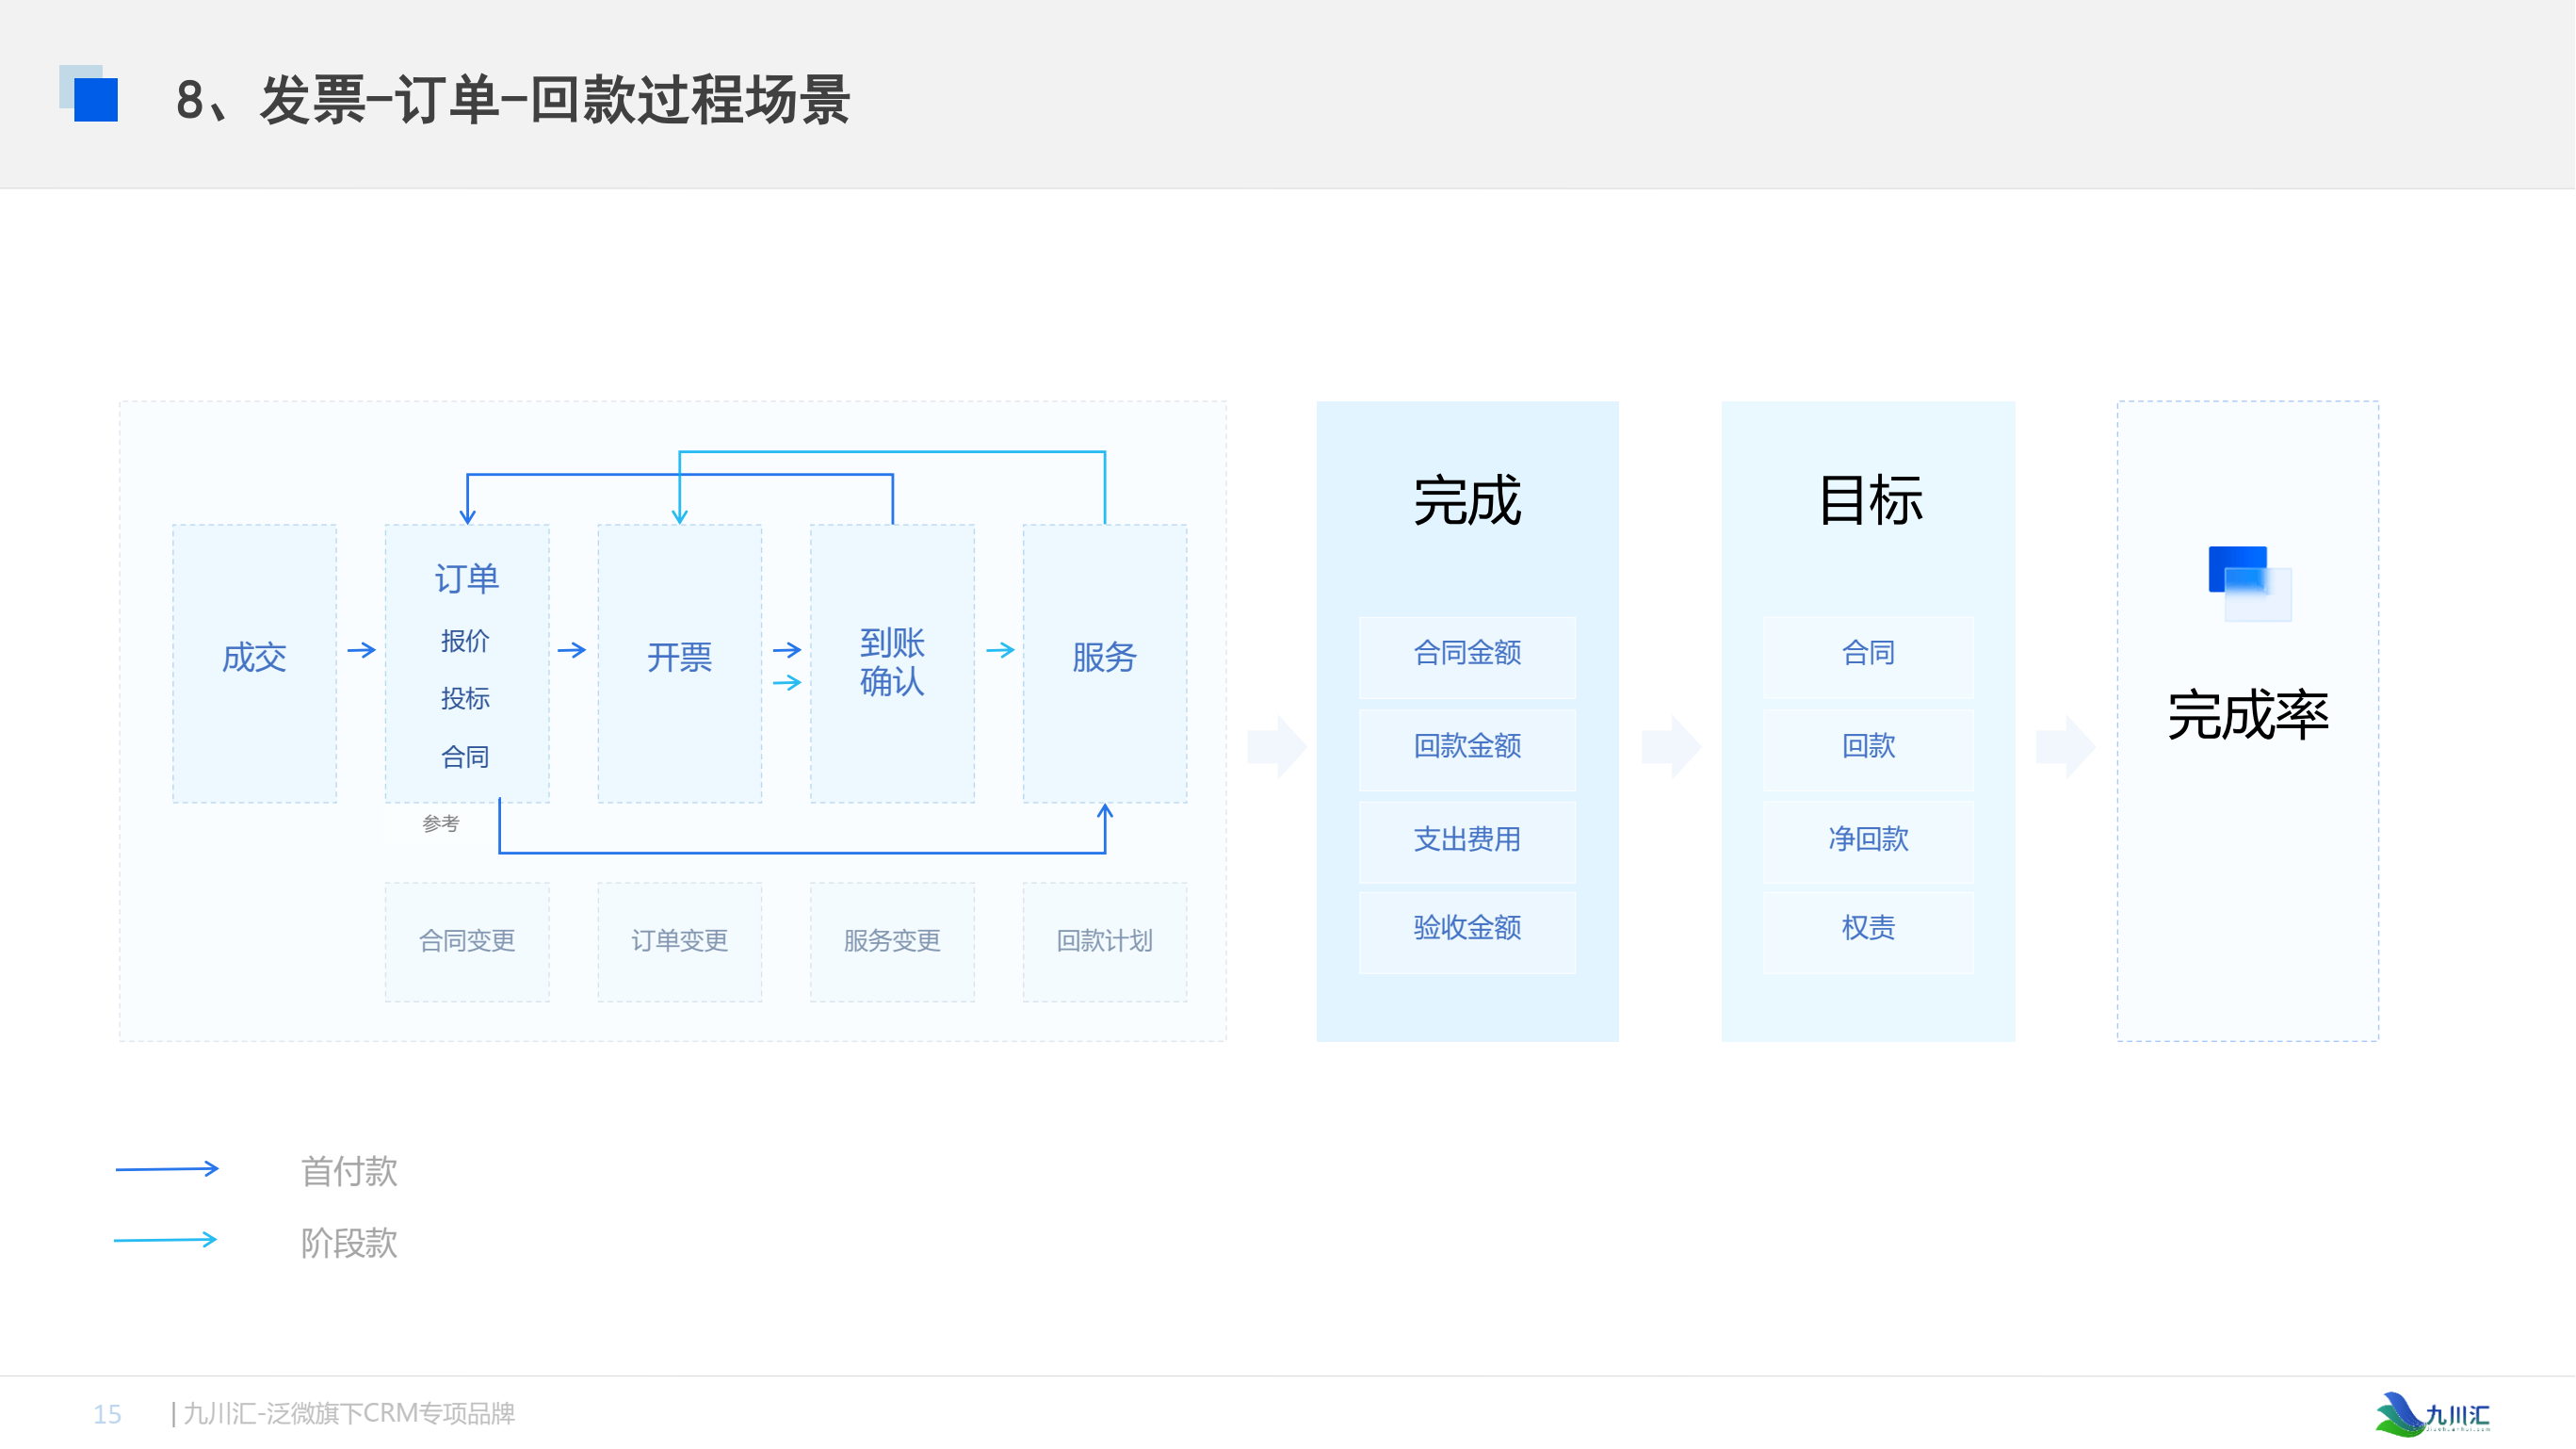Click the 服务 box
This screenshot has width=2576, height=1449.
(1105, 663)
